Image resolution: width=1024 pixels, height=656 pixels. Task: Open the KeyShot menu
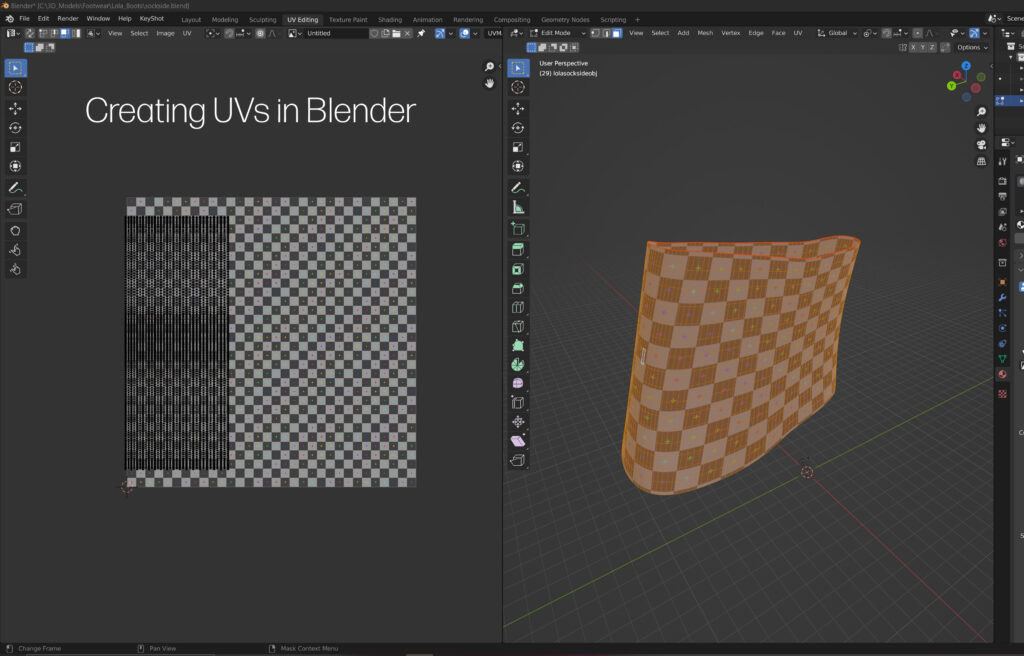[x=152, y=19]
